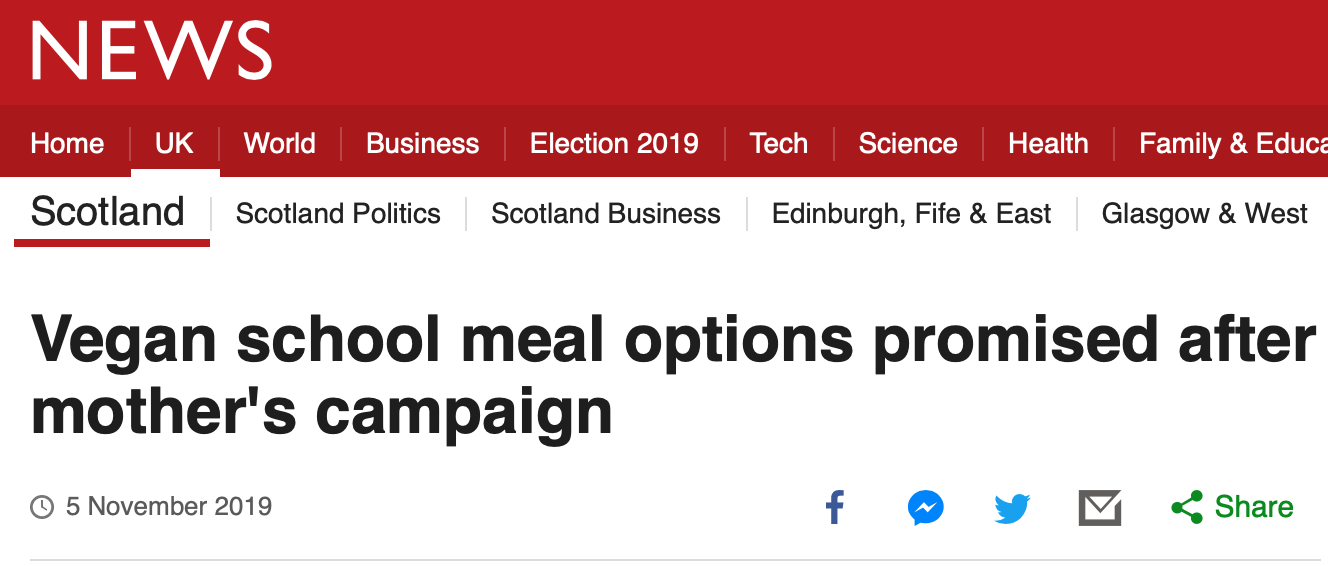Open Edinburgh, Fife & East link

pyautogui.click(x=911, y=214)
